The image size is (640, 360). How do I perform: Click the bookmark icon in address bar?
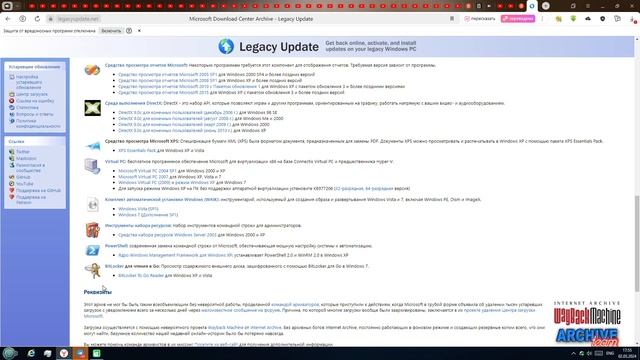point(452,19)
